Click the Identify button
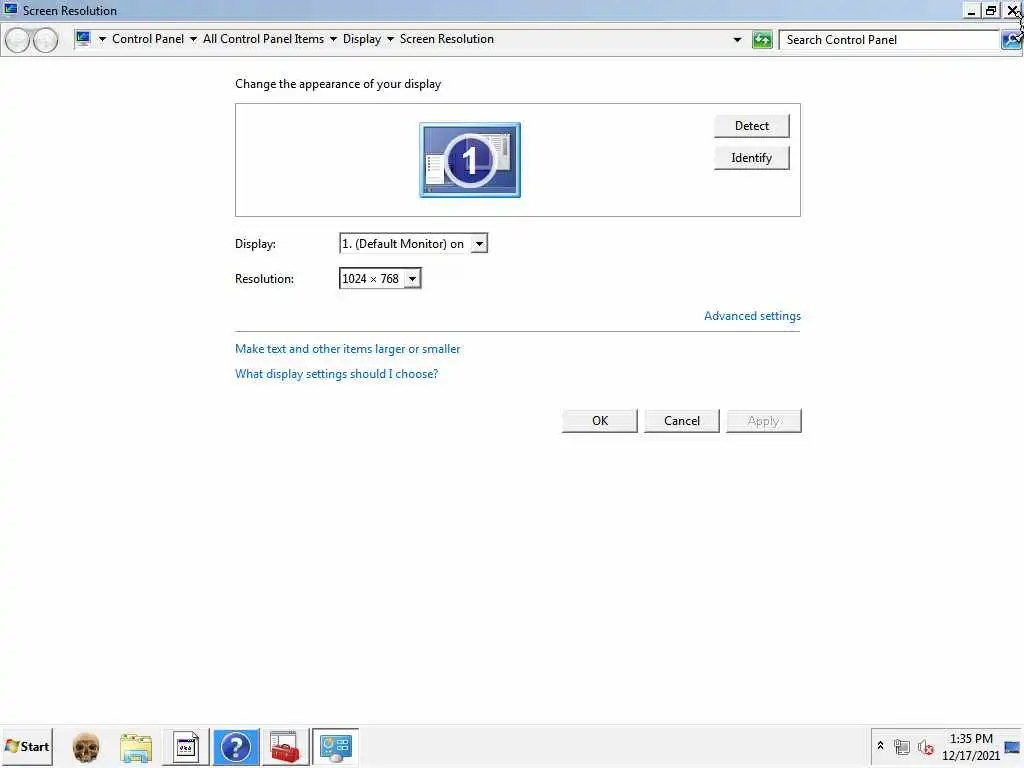Image resolution: width=1024 pixels, height=768 pixels. point(751,158)
